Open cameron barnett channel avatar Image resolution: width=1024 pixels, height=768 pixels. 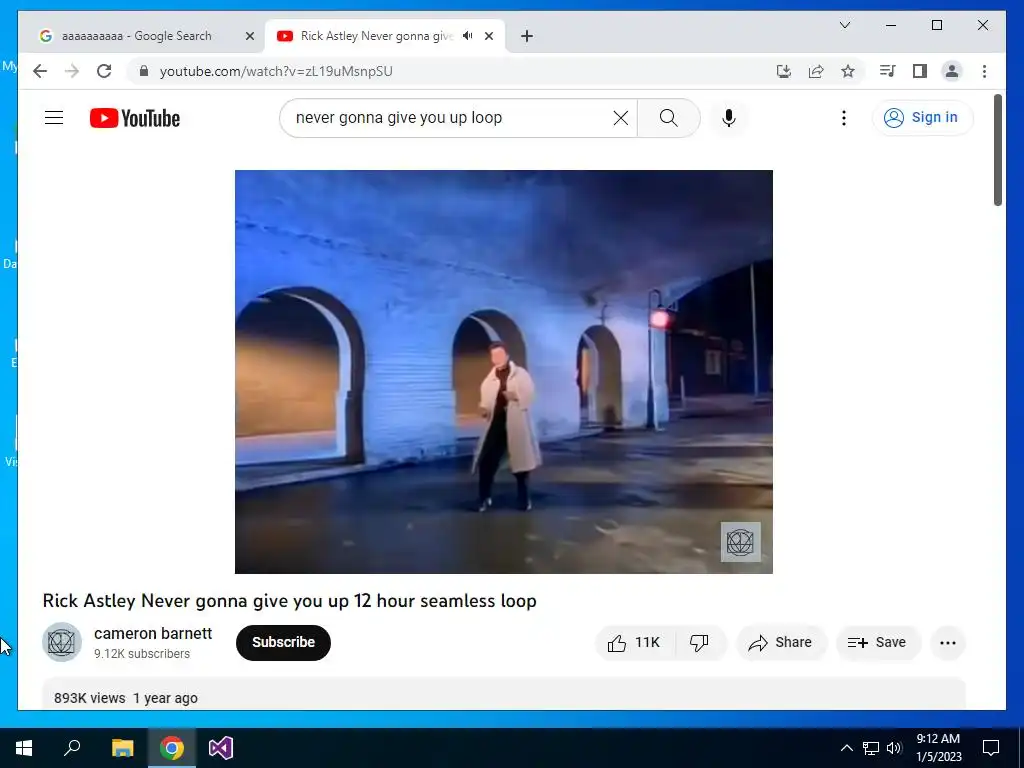click(x=62, y=642)
